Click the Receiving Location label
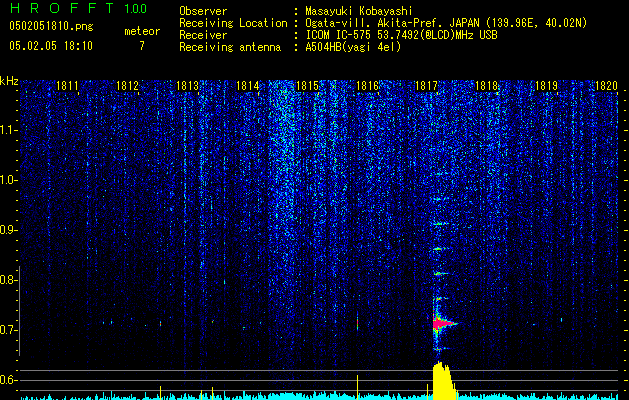 [233, 23]
